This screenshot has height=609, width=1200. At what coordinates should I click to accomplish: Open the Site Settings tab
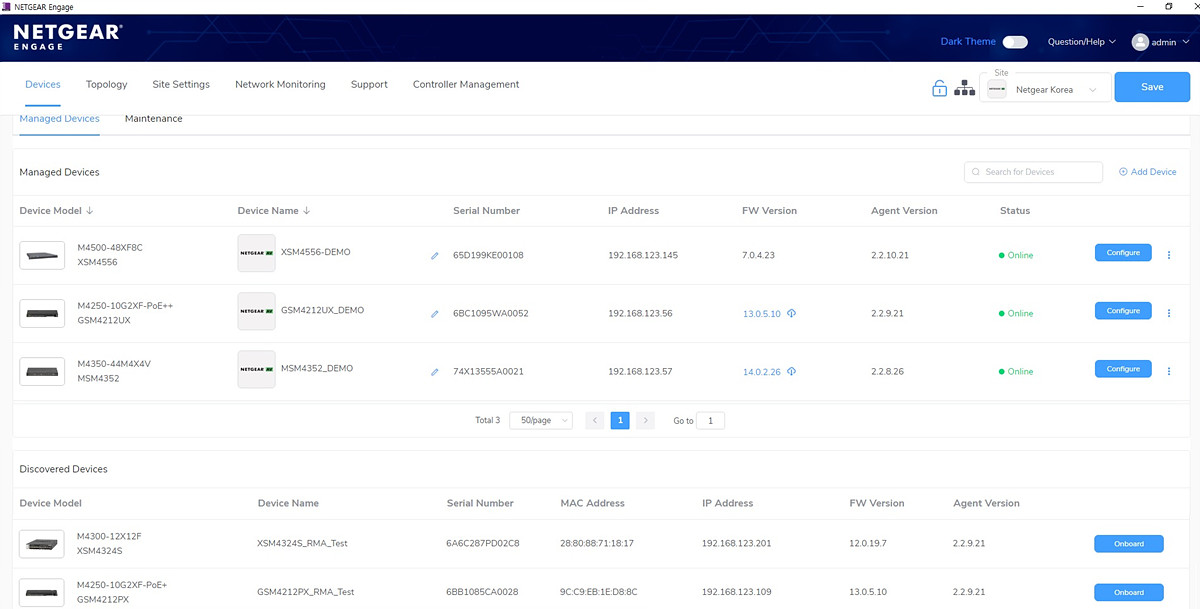point(181,85)
